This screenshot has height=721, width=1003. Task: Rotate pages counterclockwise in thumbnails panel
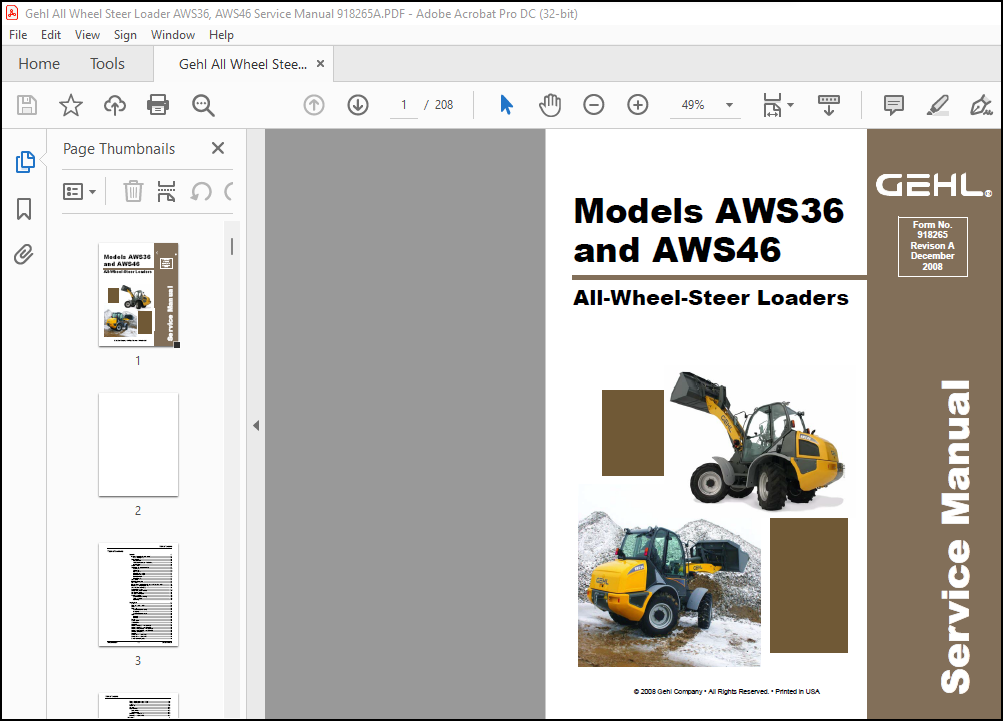(201, 191)
